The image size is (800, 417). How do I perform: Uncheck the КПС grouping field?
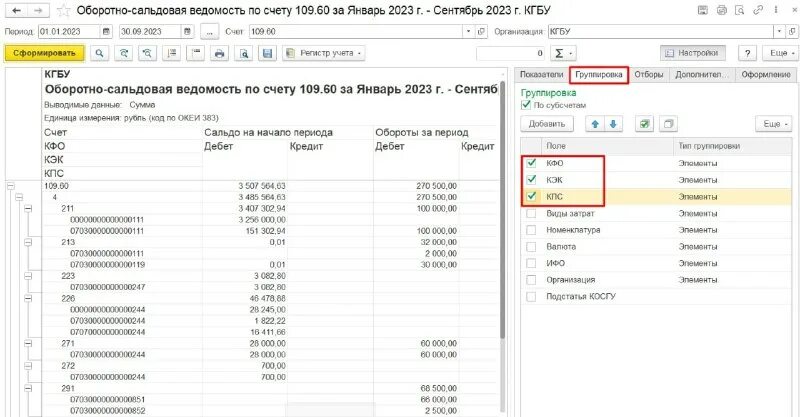[x=532, y=196]
